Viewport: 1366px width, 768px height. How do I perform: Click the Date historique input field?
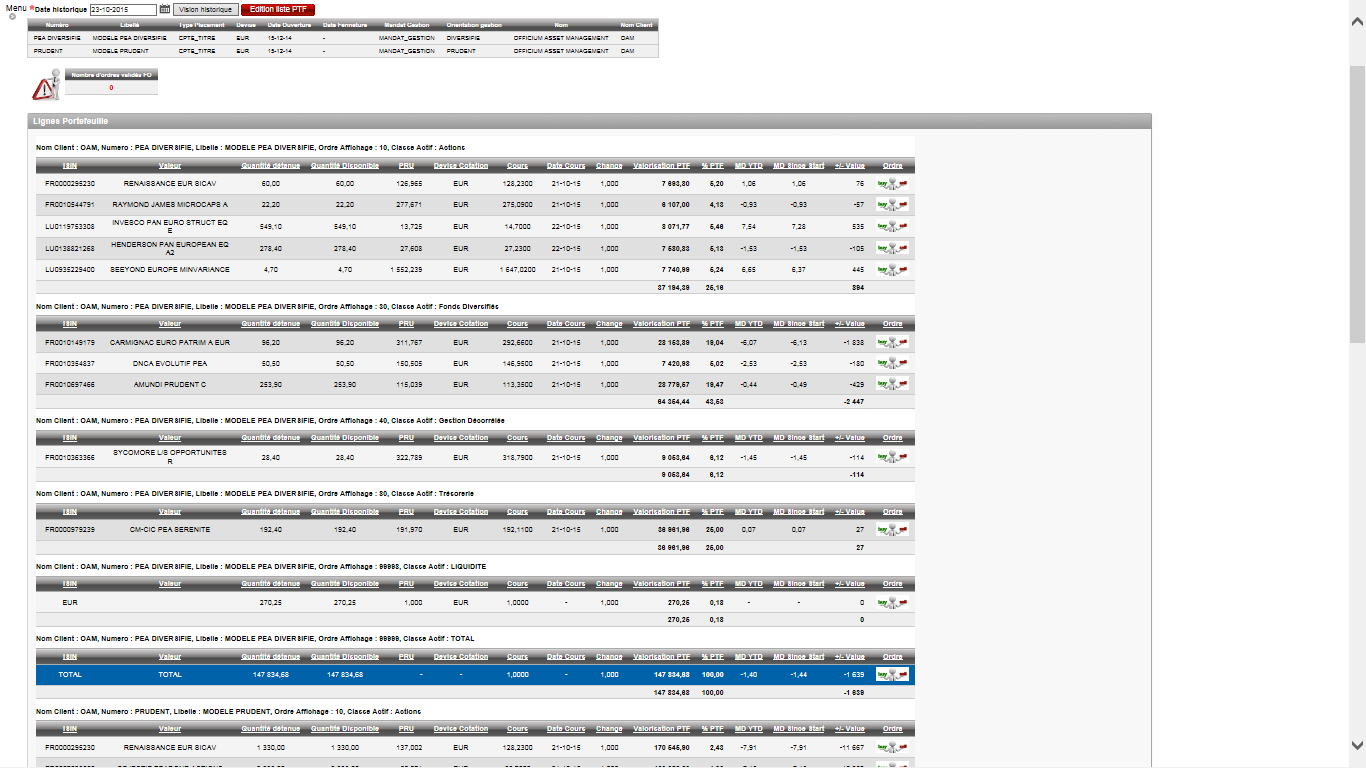(x=123, y=9)
